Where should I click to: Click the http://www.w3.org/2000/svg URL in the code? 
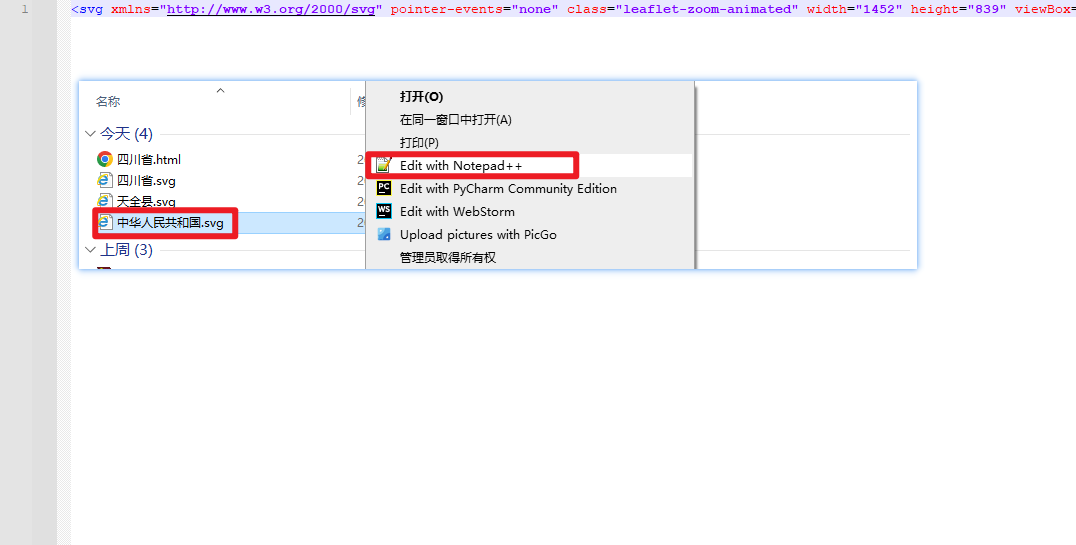click(x=270, y=10)
